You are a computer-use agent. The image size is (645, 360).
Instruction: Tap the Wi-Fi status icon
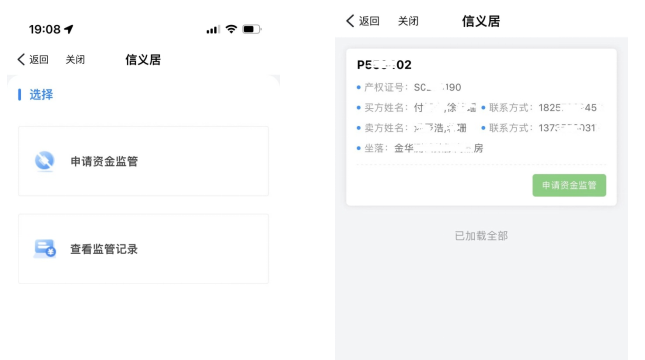pyautogui.click(x=231, y=29)
